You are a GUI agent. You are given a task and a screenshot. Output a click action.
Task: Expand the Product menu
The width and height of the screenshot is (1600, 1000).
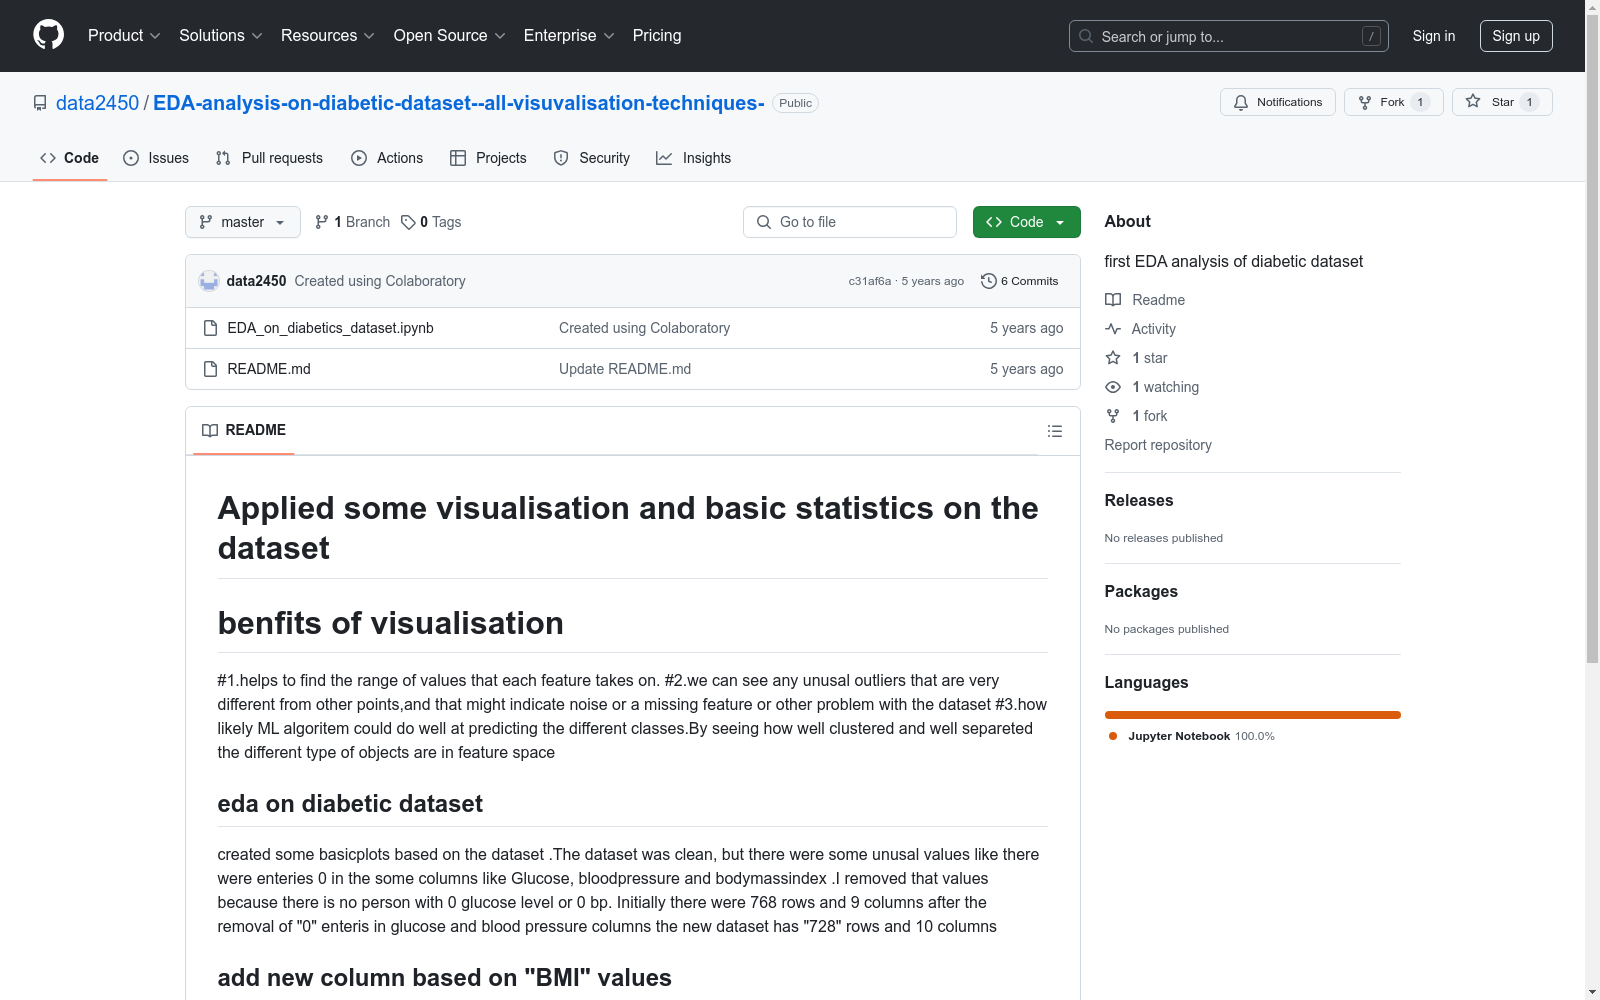(124, 36)
